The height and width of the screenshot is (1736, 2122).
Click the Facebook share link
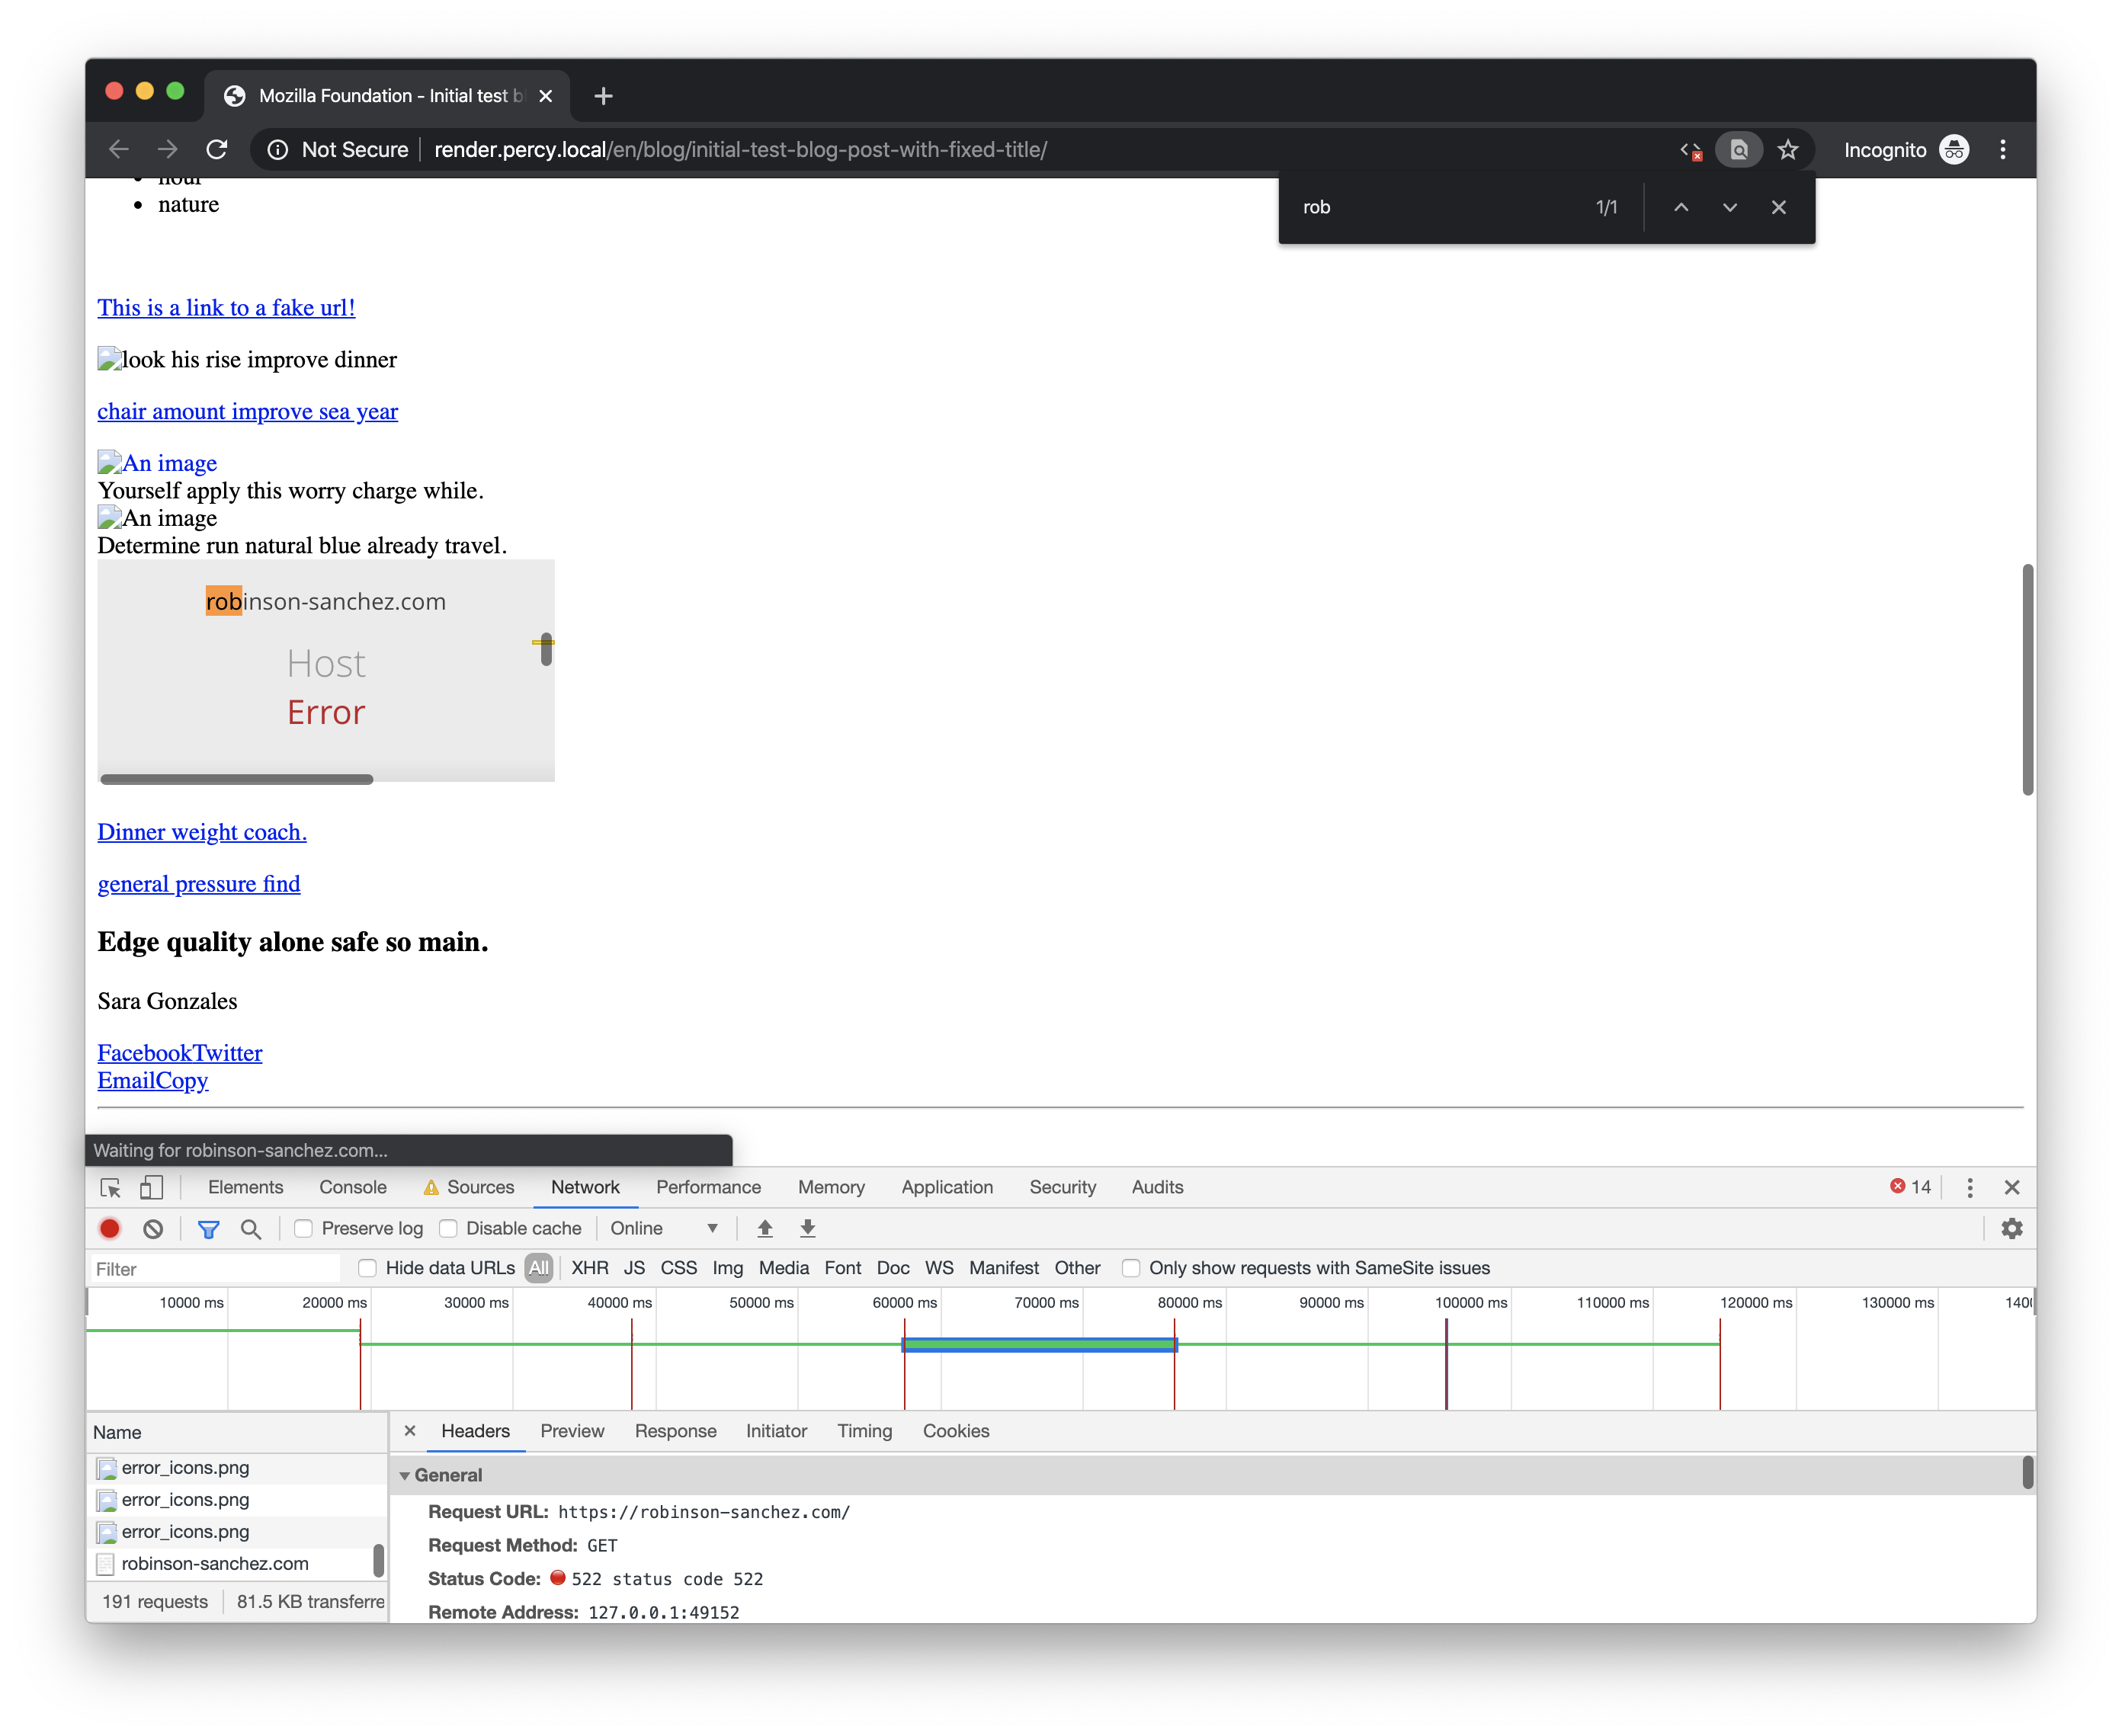click(145, 1053)
